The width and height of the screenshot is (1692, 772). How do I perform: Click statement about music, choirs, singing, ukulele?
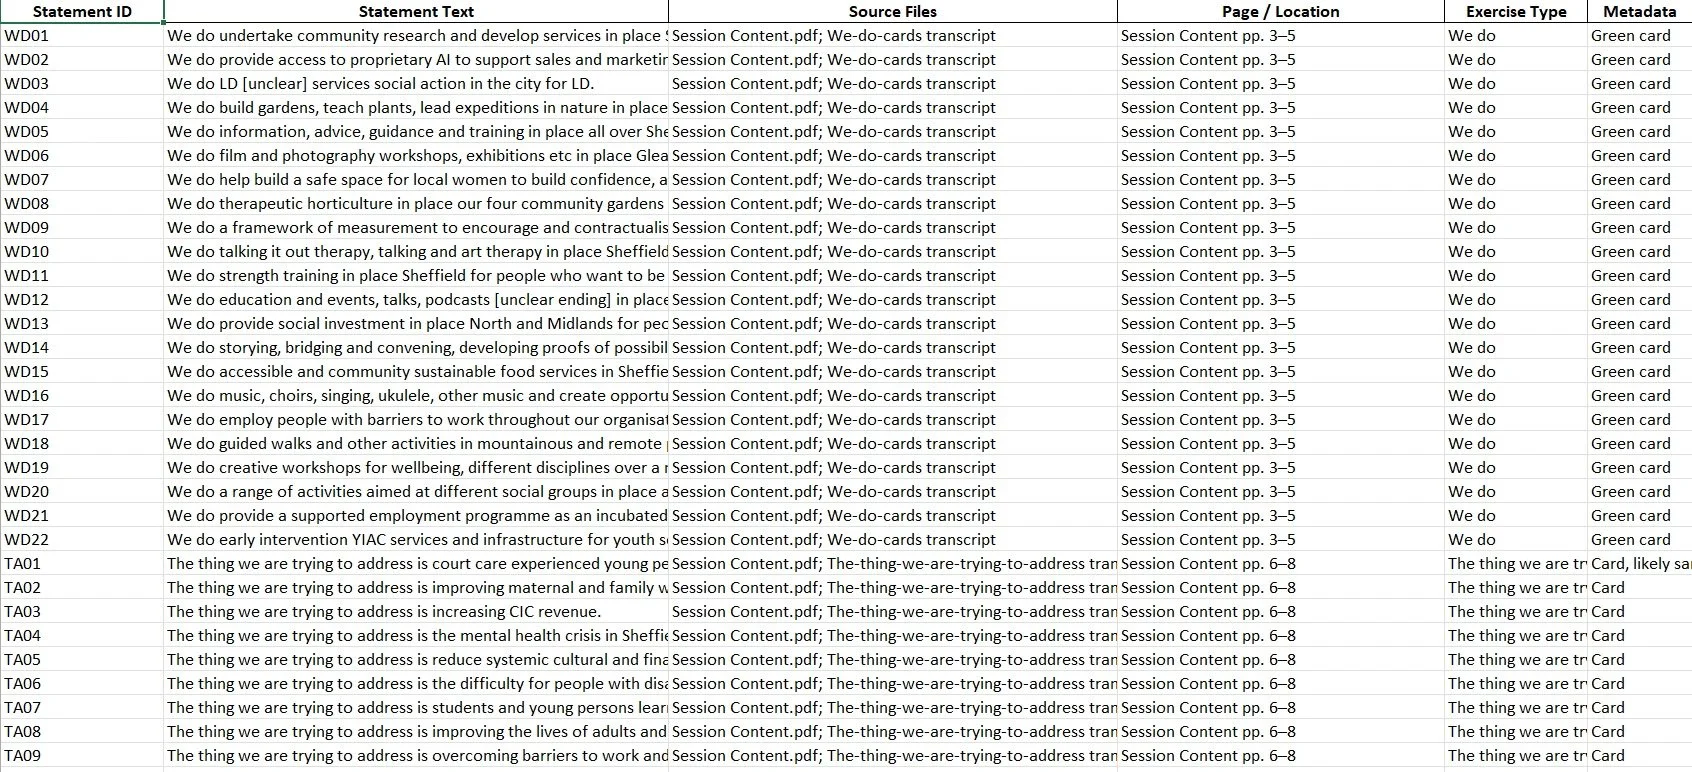(x=416, y=395)
